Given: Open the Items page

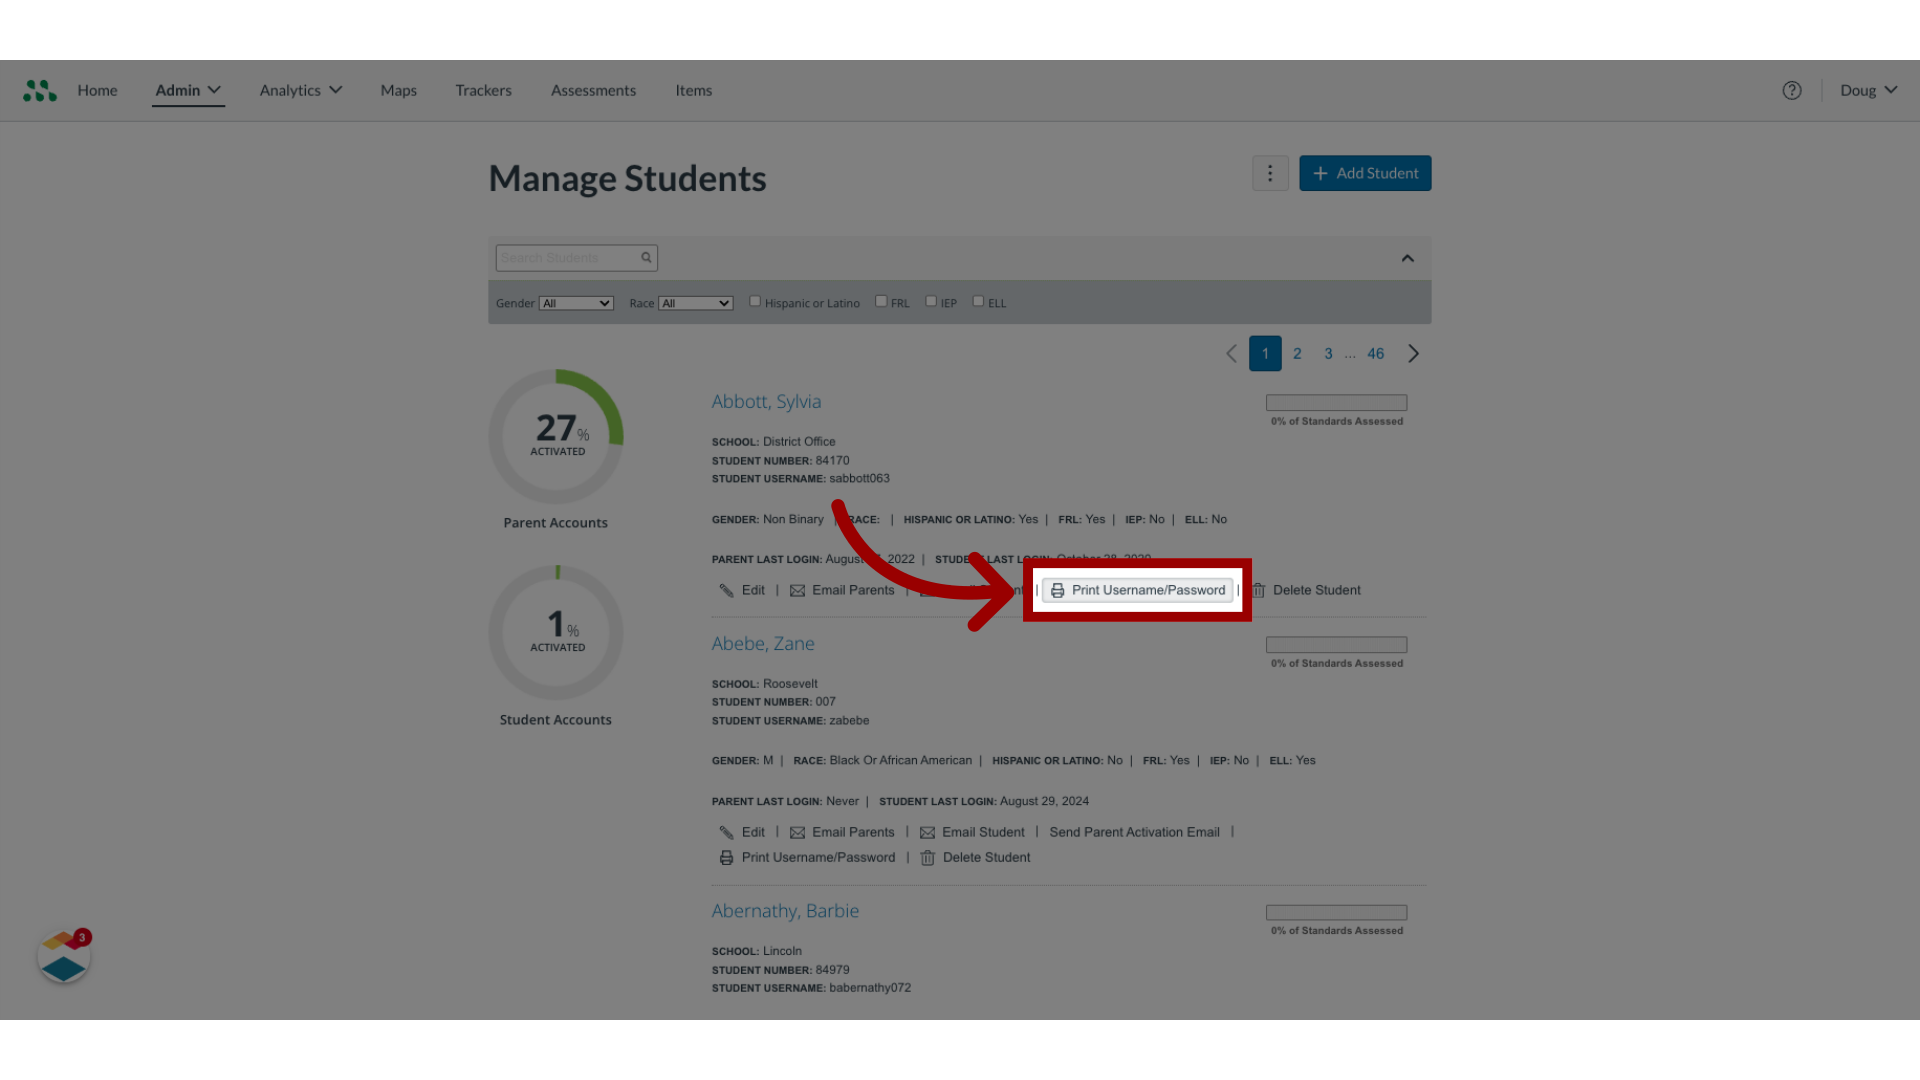Looking at the screenshot, I should click(693, 91).
